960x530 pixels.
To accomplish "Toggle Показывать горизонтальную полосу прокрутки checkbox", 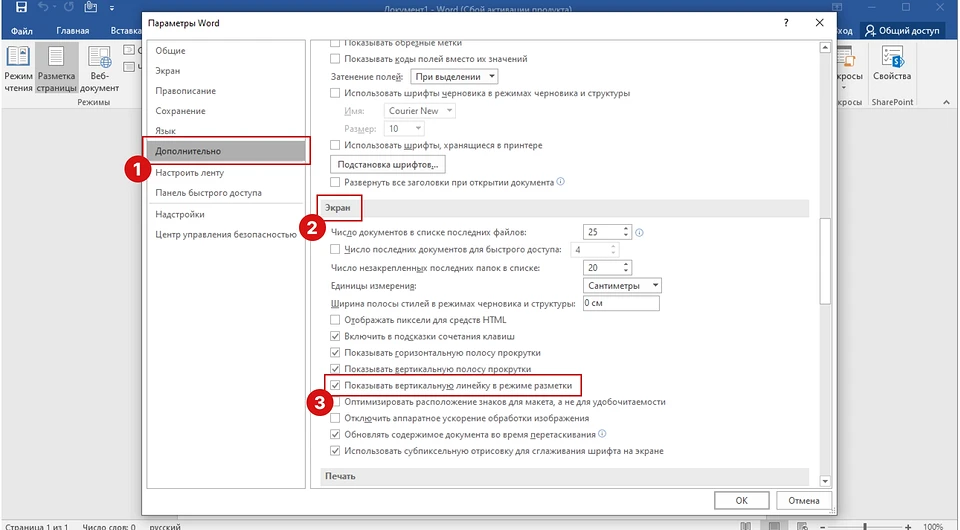I will point(336,353).
